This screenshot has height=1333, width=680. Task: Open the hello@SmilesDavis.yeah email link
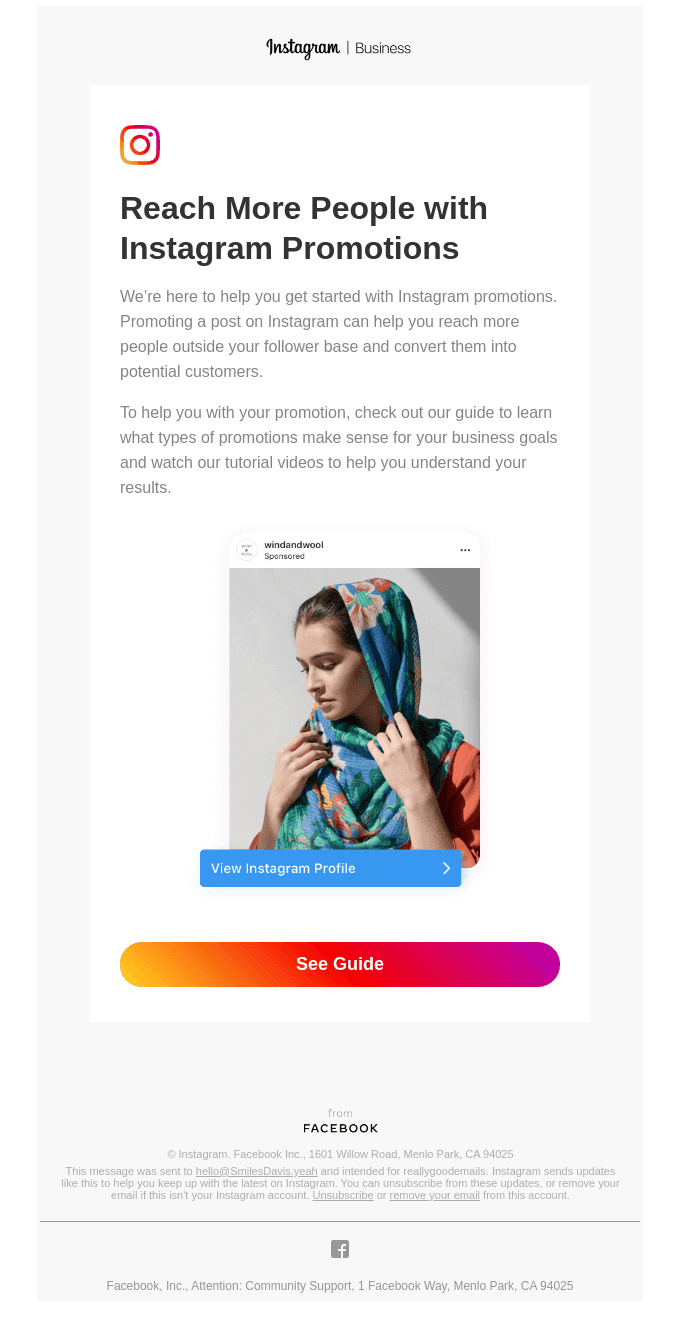click(x=256, y=1171)
